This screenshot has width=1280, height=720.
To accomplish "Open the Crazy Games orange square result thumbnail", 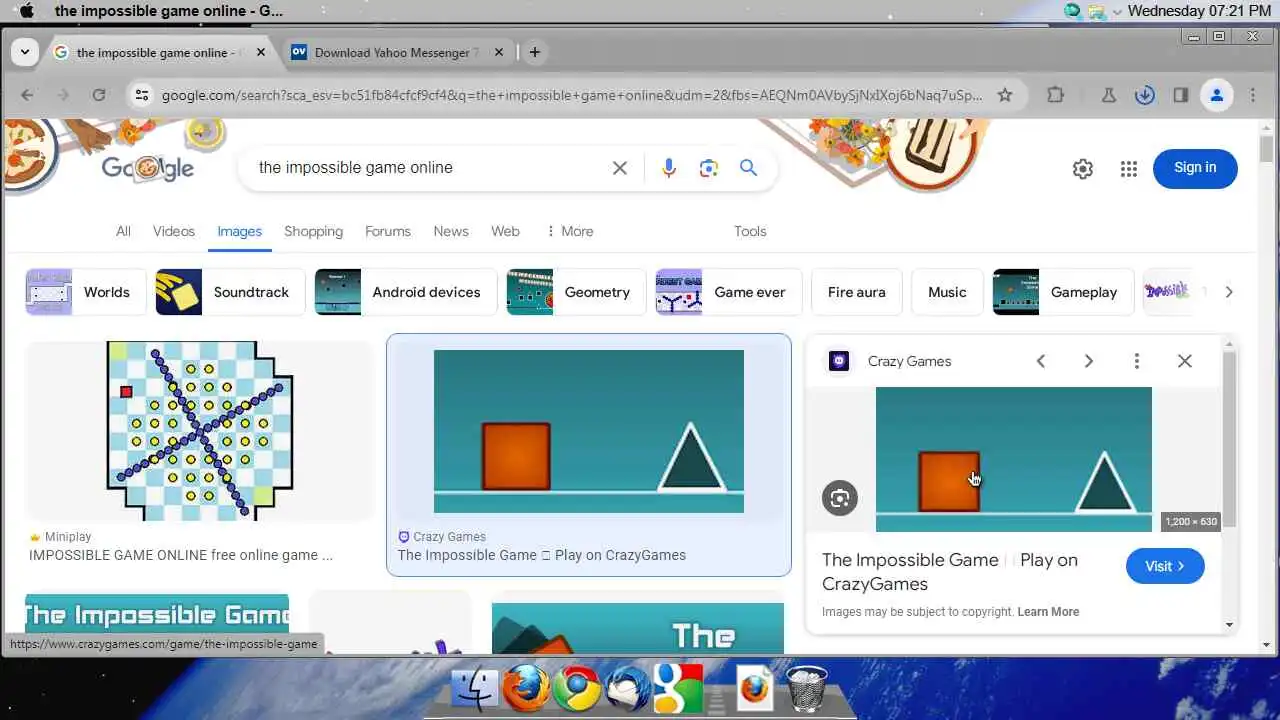I will (589, 431).
